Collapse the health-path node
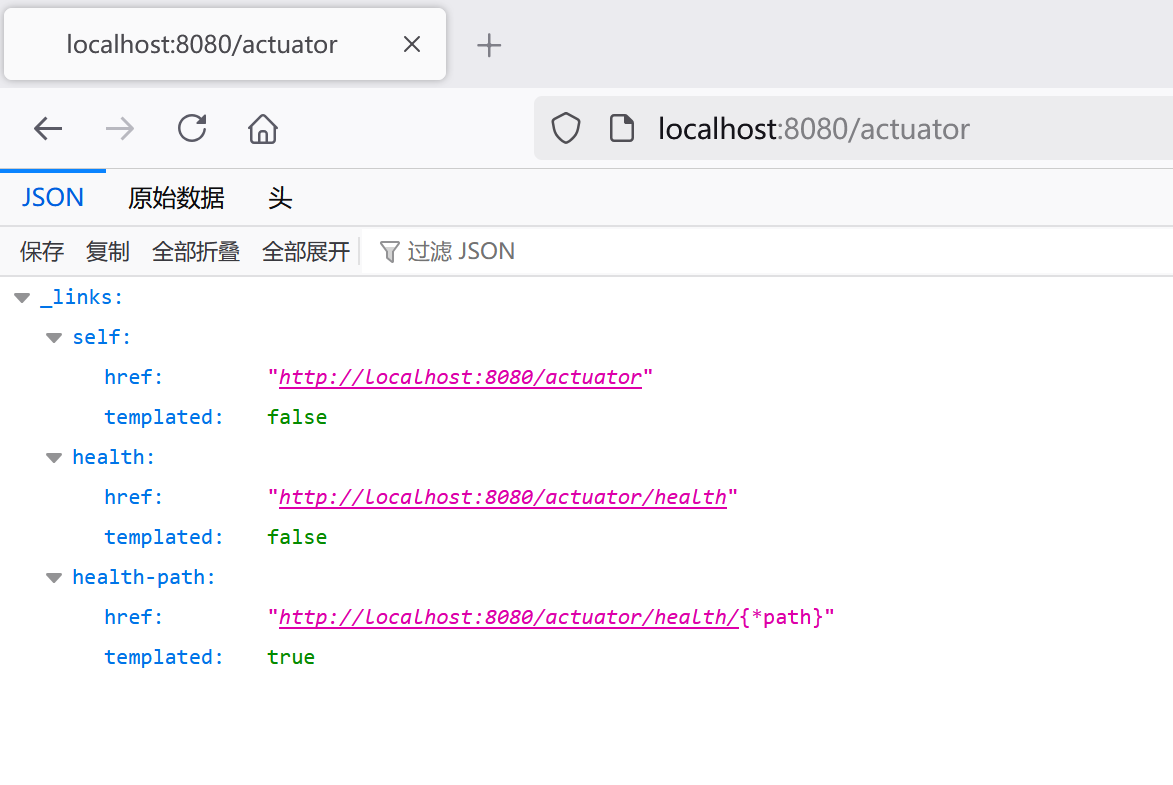This screenshot has height=785, width=1173. point(53,577)
